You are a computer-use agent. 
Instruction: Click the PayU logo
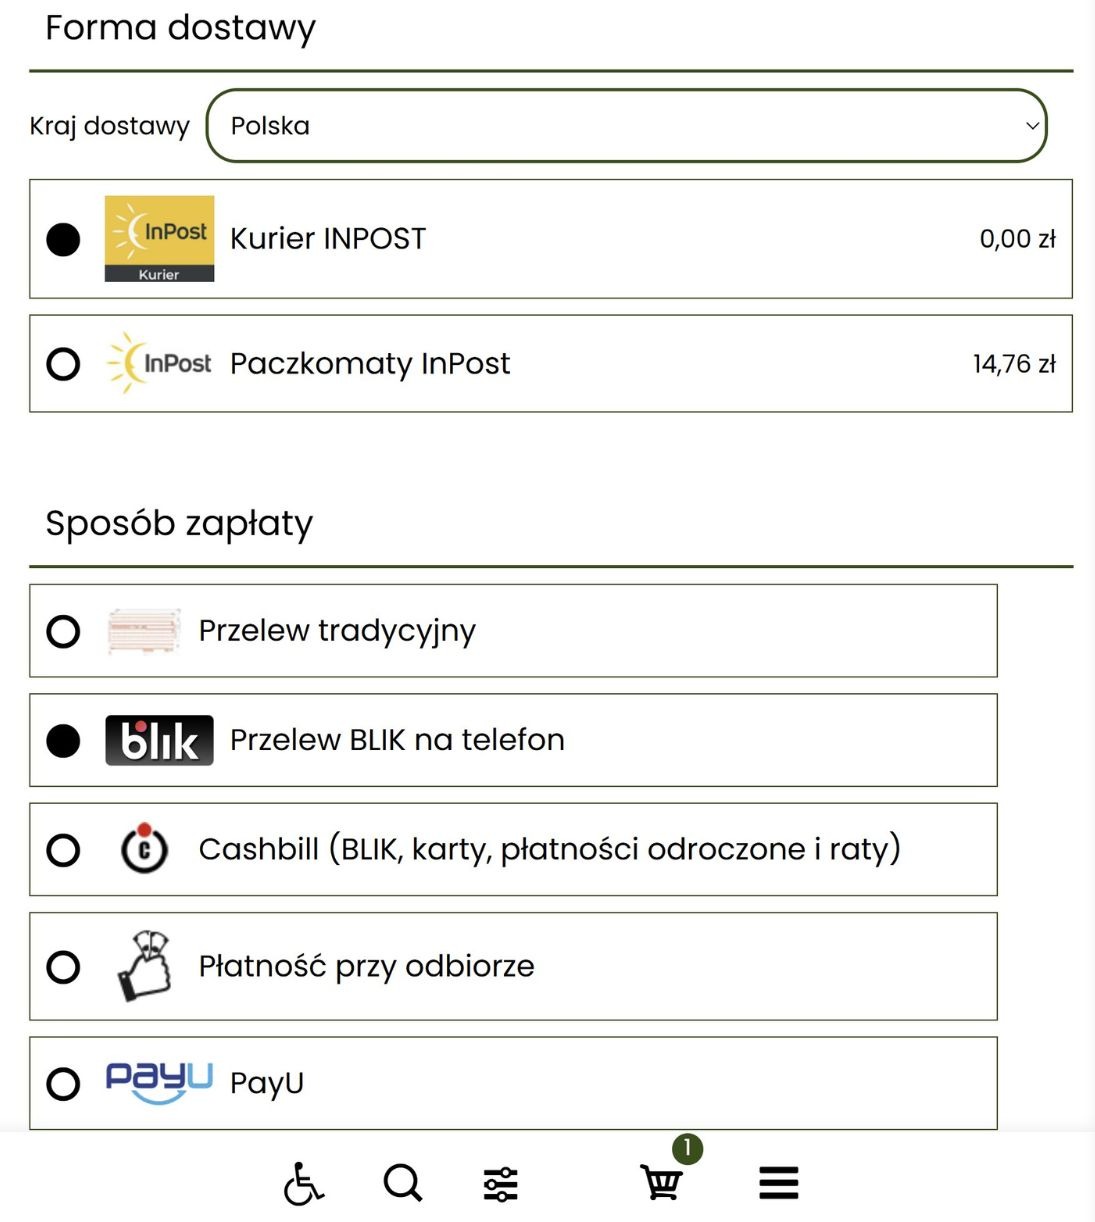pos(159,1083)
